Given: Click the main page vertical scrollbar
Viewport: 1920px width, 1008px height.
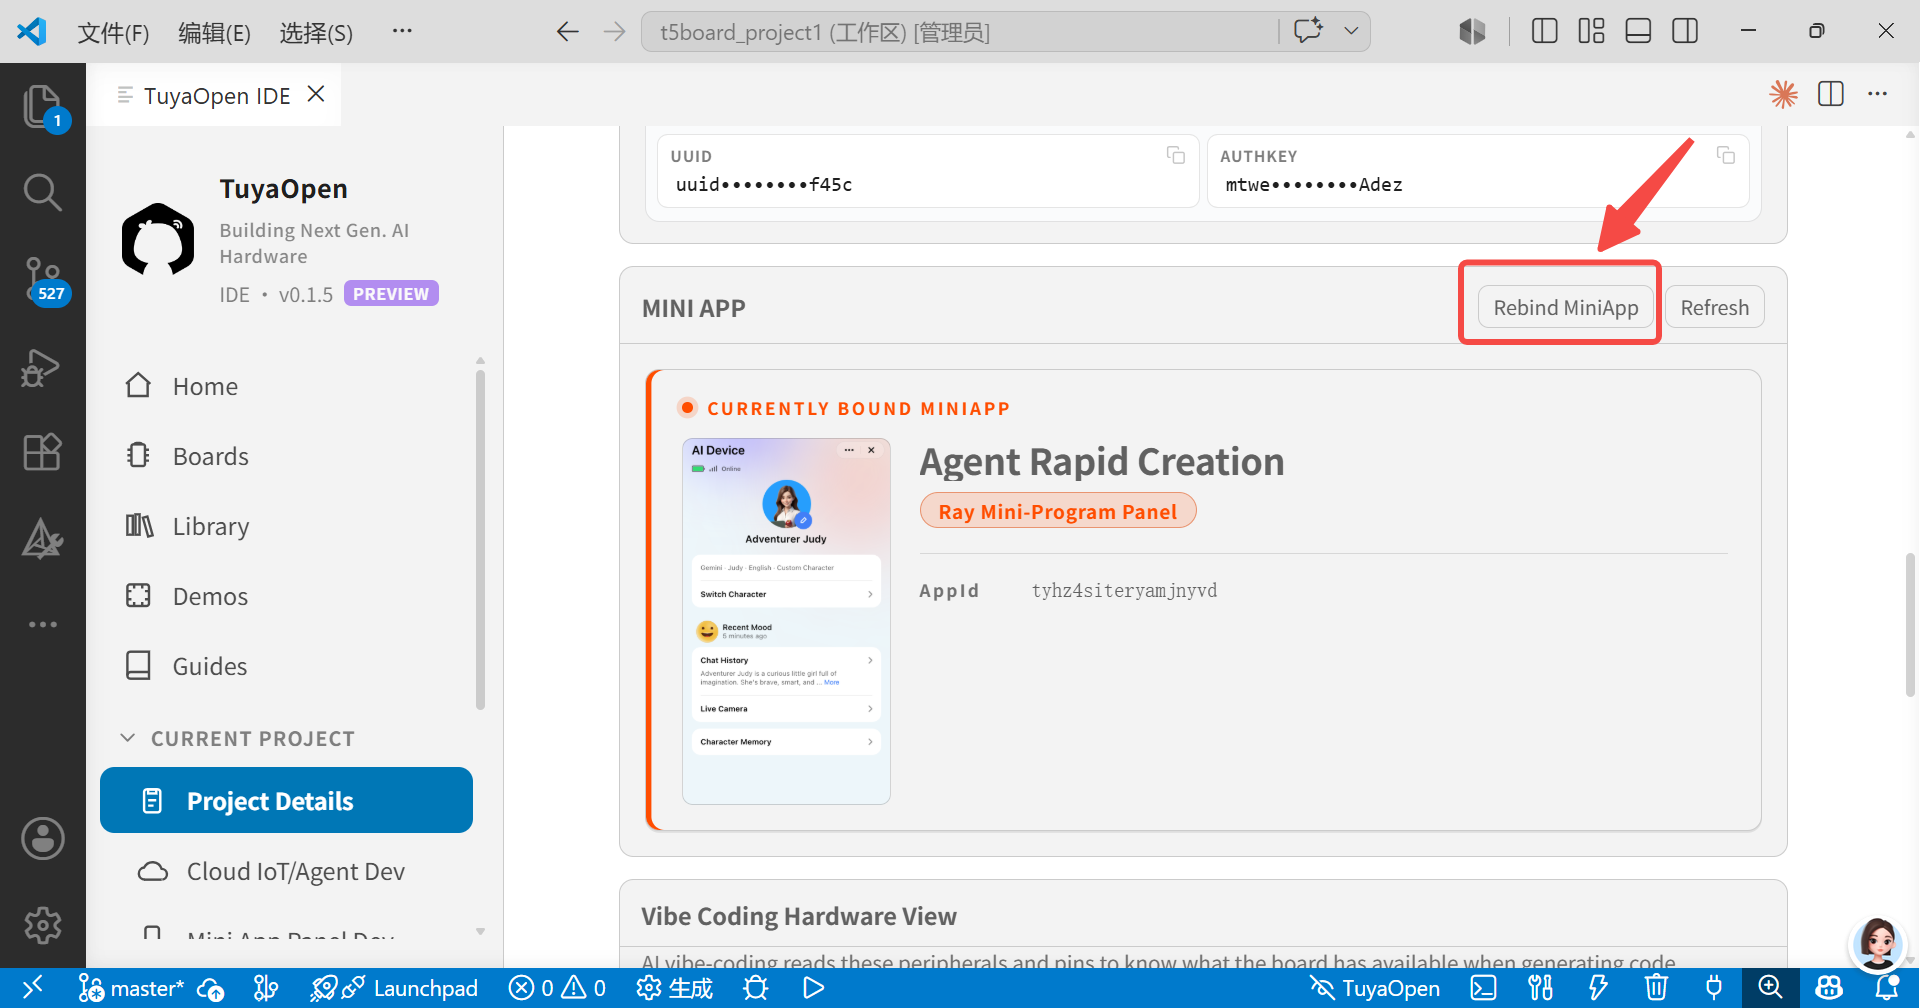Looking at the screenshot, I should (1911, 623).
